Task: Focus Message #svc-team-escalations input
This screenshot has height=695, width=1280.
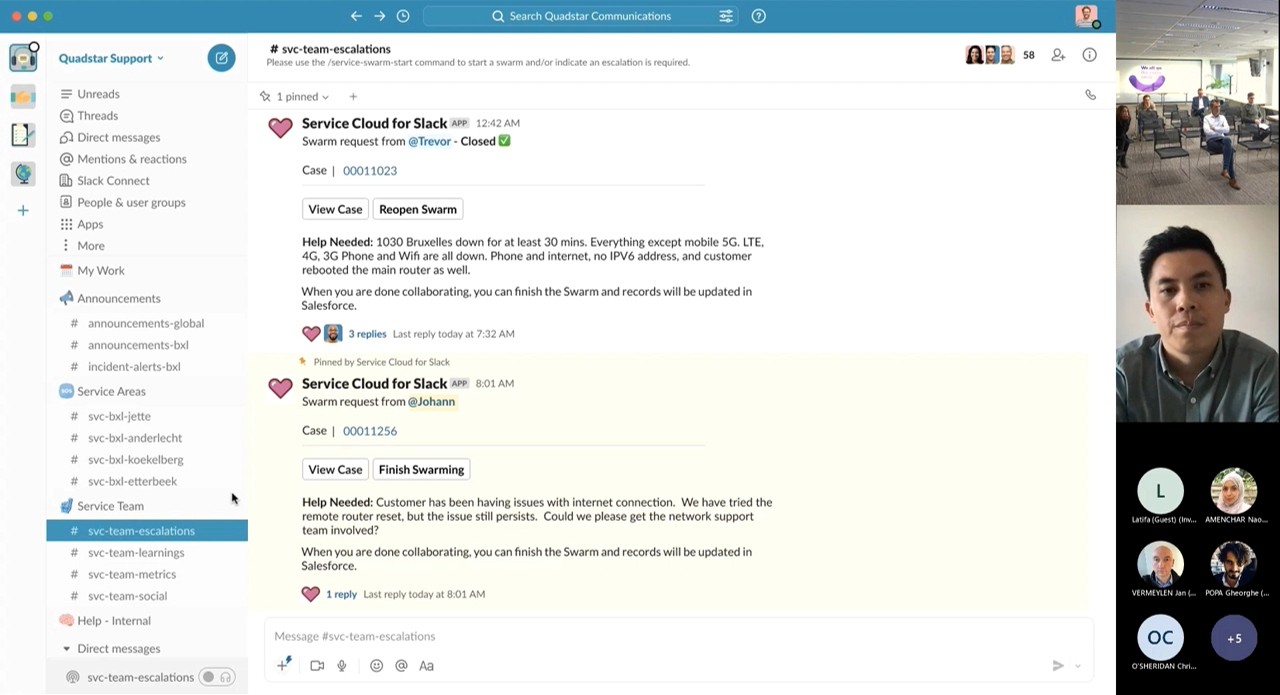Action: (x=680, y=636)
